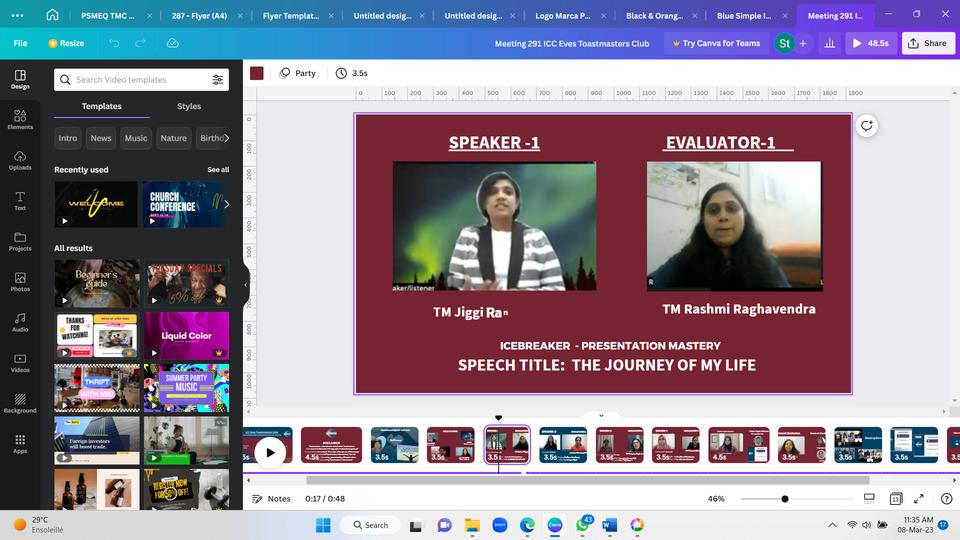The width and height of the screenshot is (960, 540).
Task: Open File Explorer from the taskbar
Action: pos(472,525)
